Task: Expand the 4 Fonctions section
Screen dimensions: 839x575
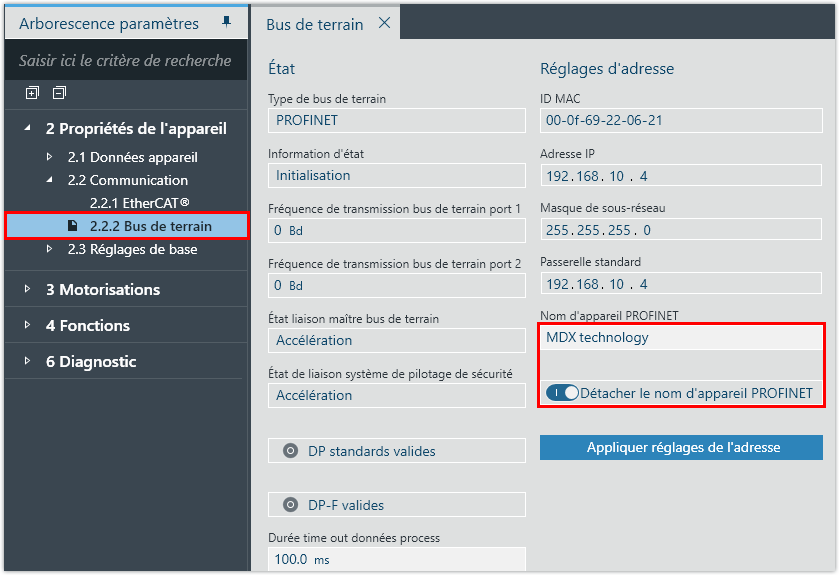Action: tap(27, 325)
